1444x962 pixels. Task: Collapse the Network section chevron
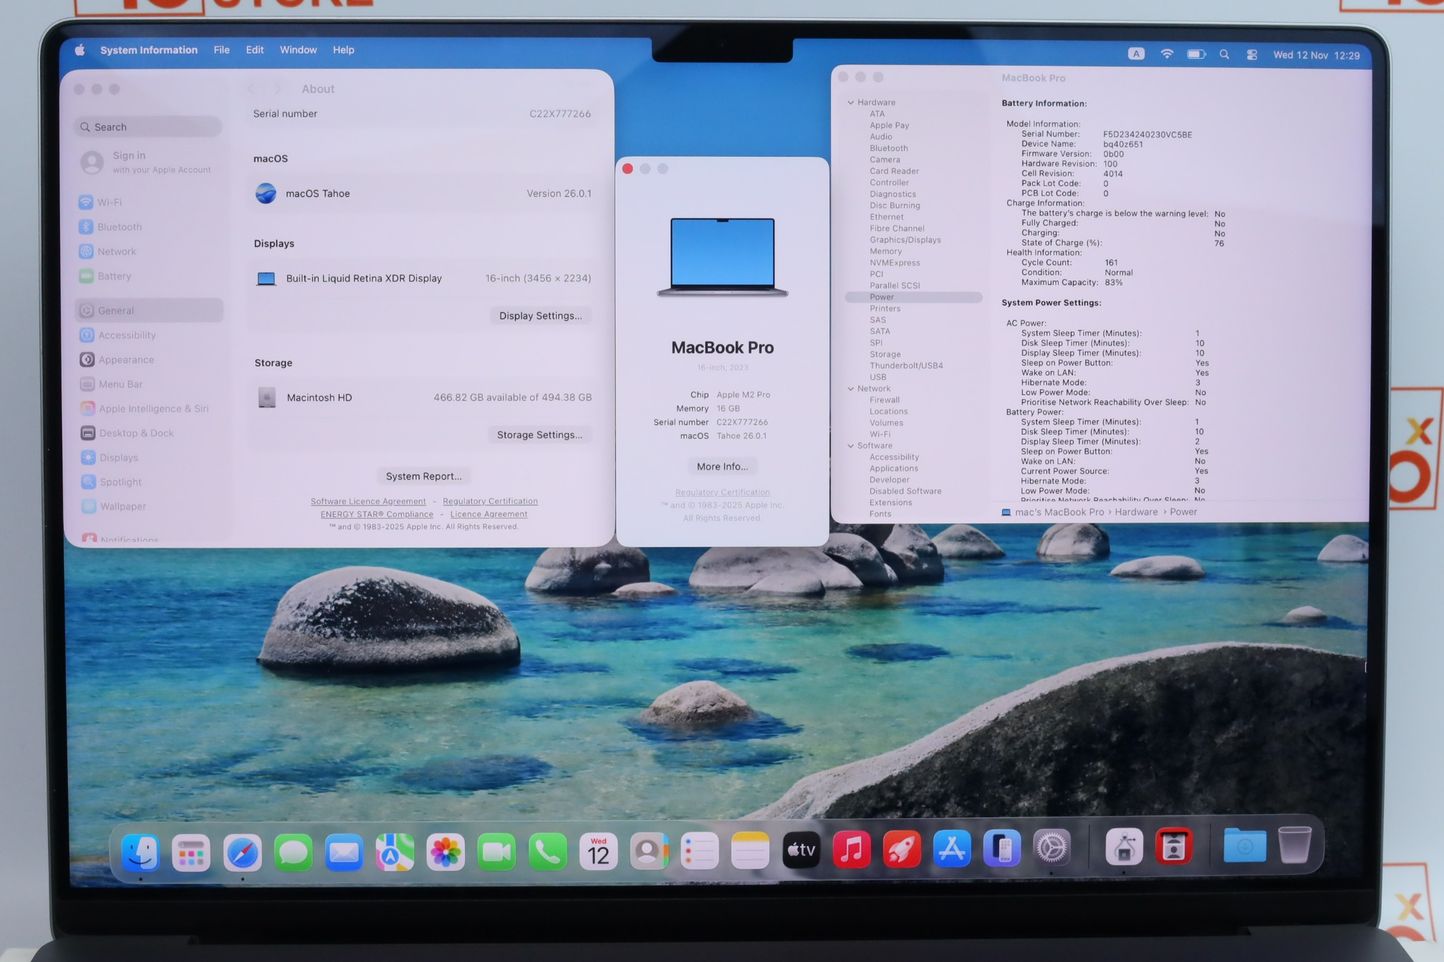pyautogui.click(x=851, y=389)
